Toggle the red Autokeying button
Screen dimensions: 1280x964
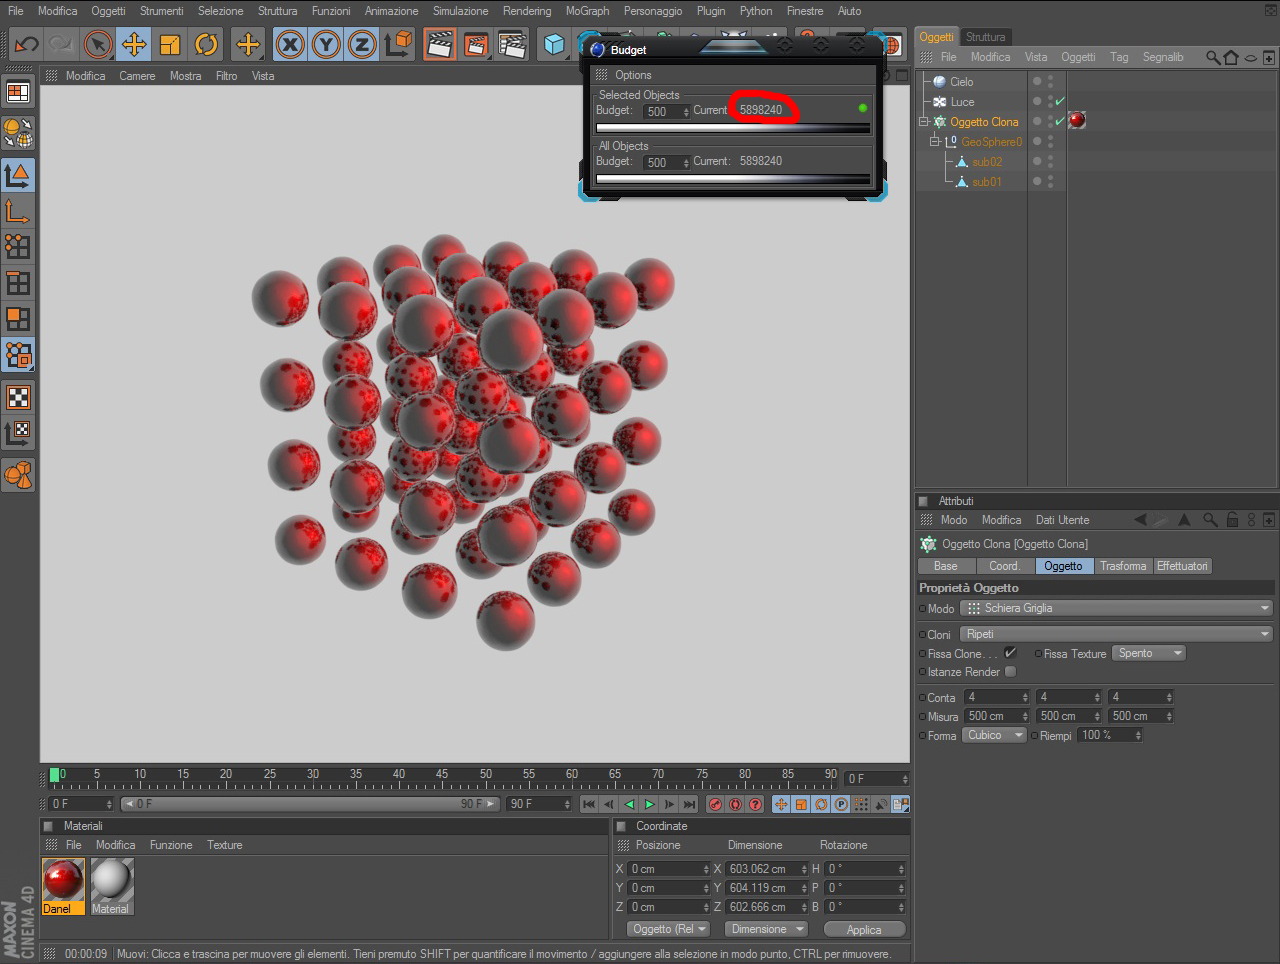point(735,804)
